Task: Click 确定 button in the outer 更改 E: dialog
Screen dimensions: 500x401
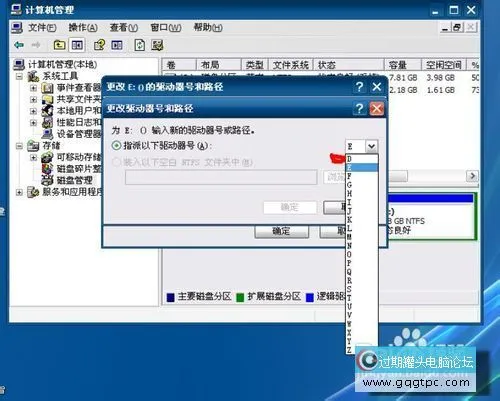Action: [281, 231]
